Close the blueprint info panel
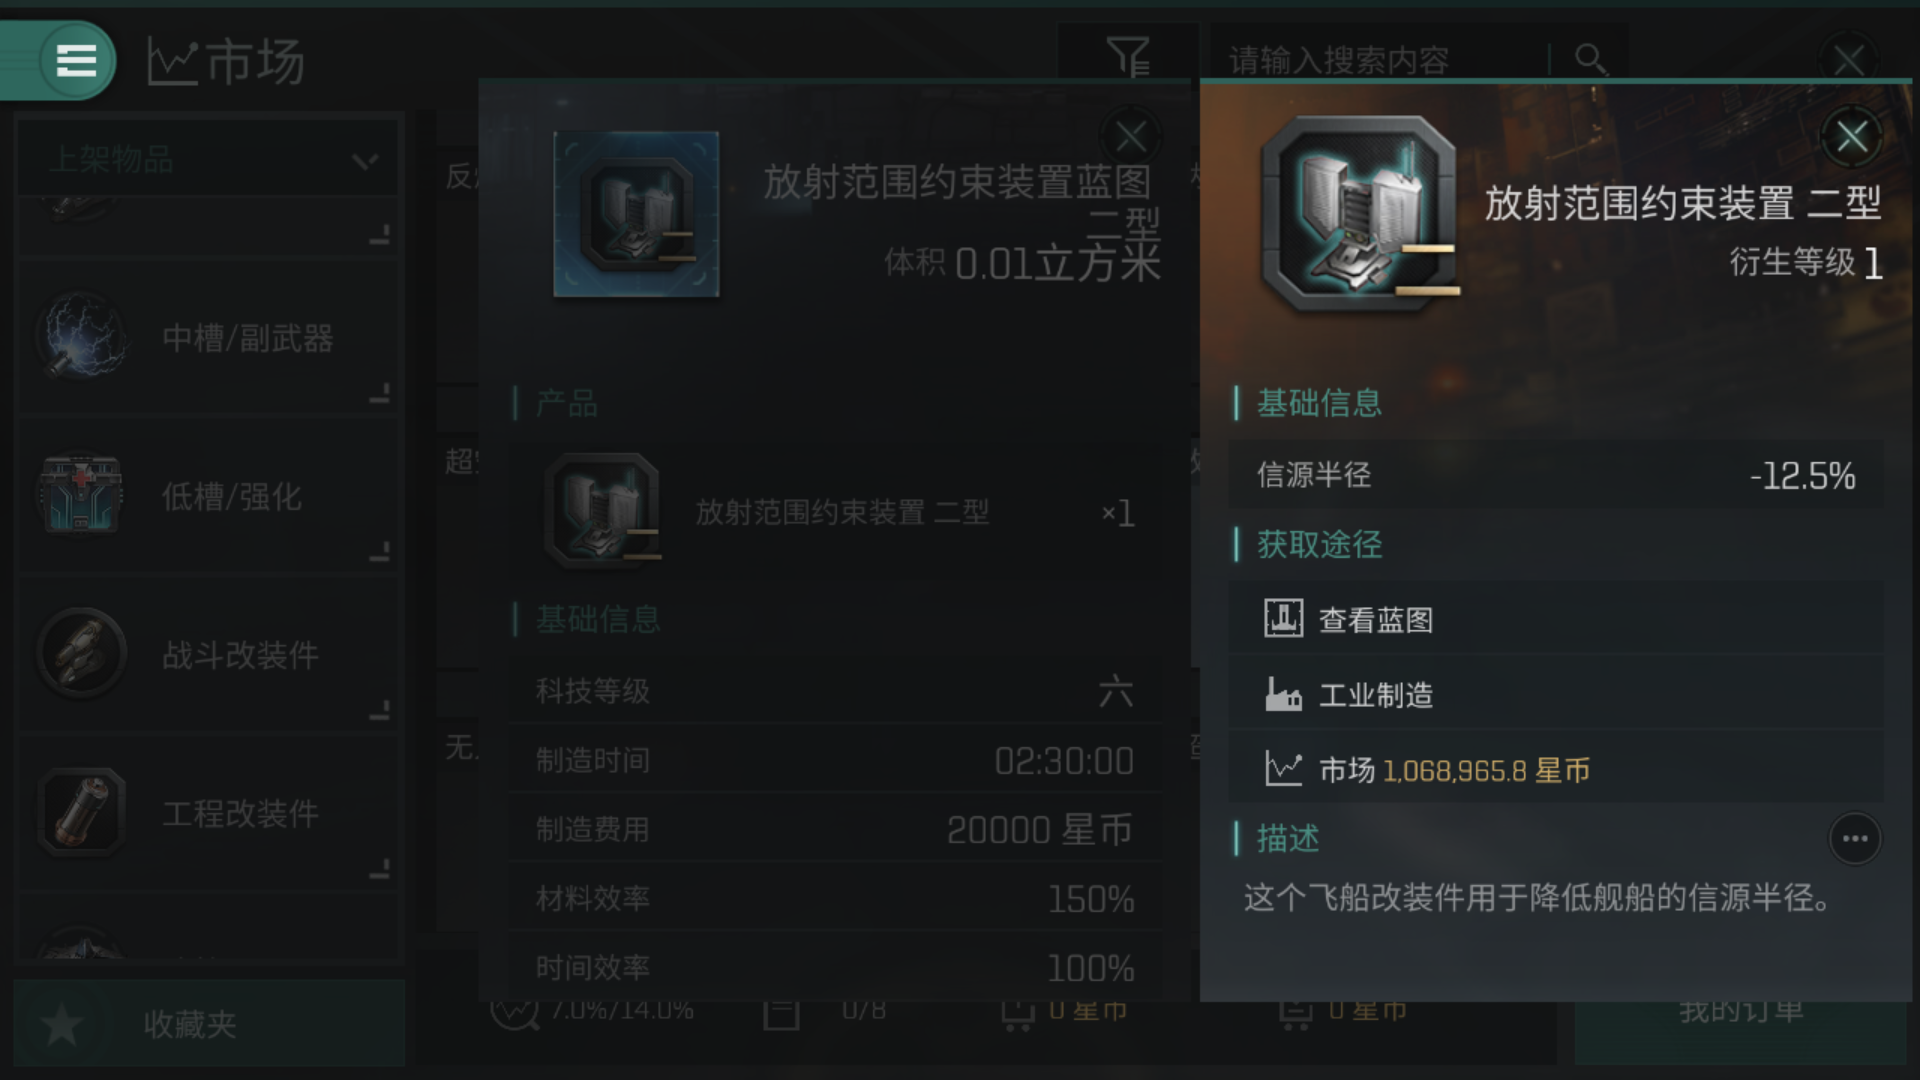Image resolution: width=1920 pixels, height=1080 pixels. point(1131,136)
